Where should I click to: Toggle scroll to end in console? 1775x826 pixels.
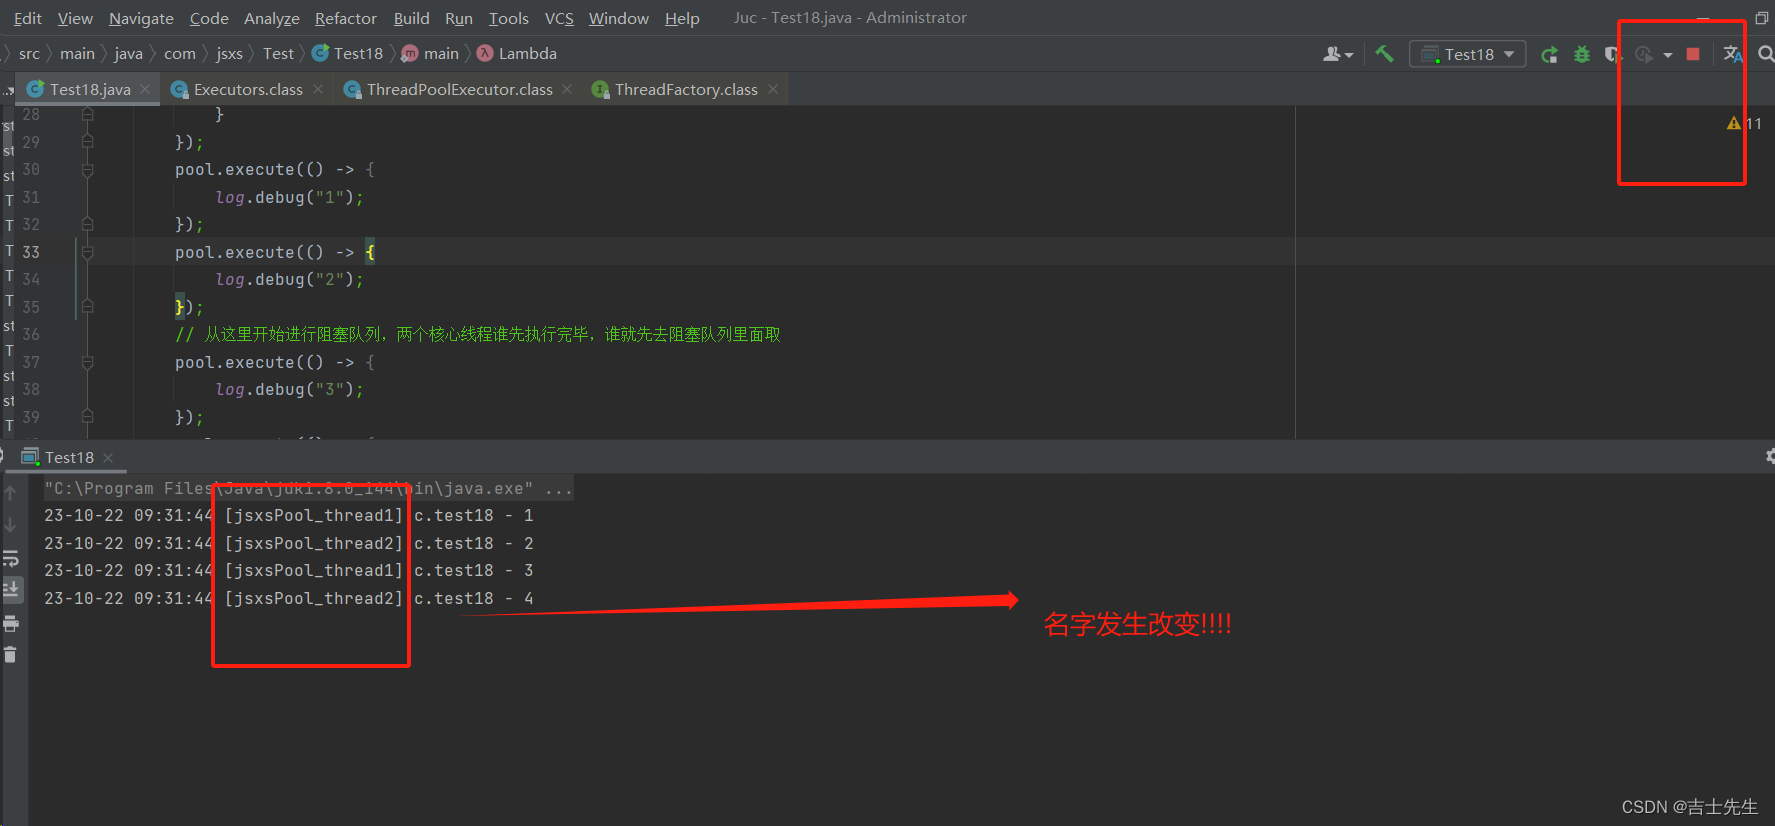tap(11, 589)
